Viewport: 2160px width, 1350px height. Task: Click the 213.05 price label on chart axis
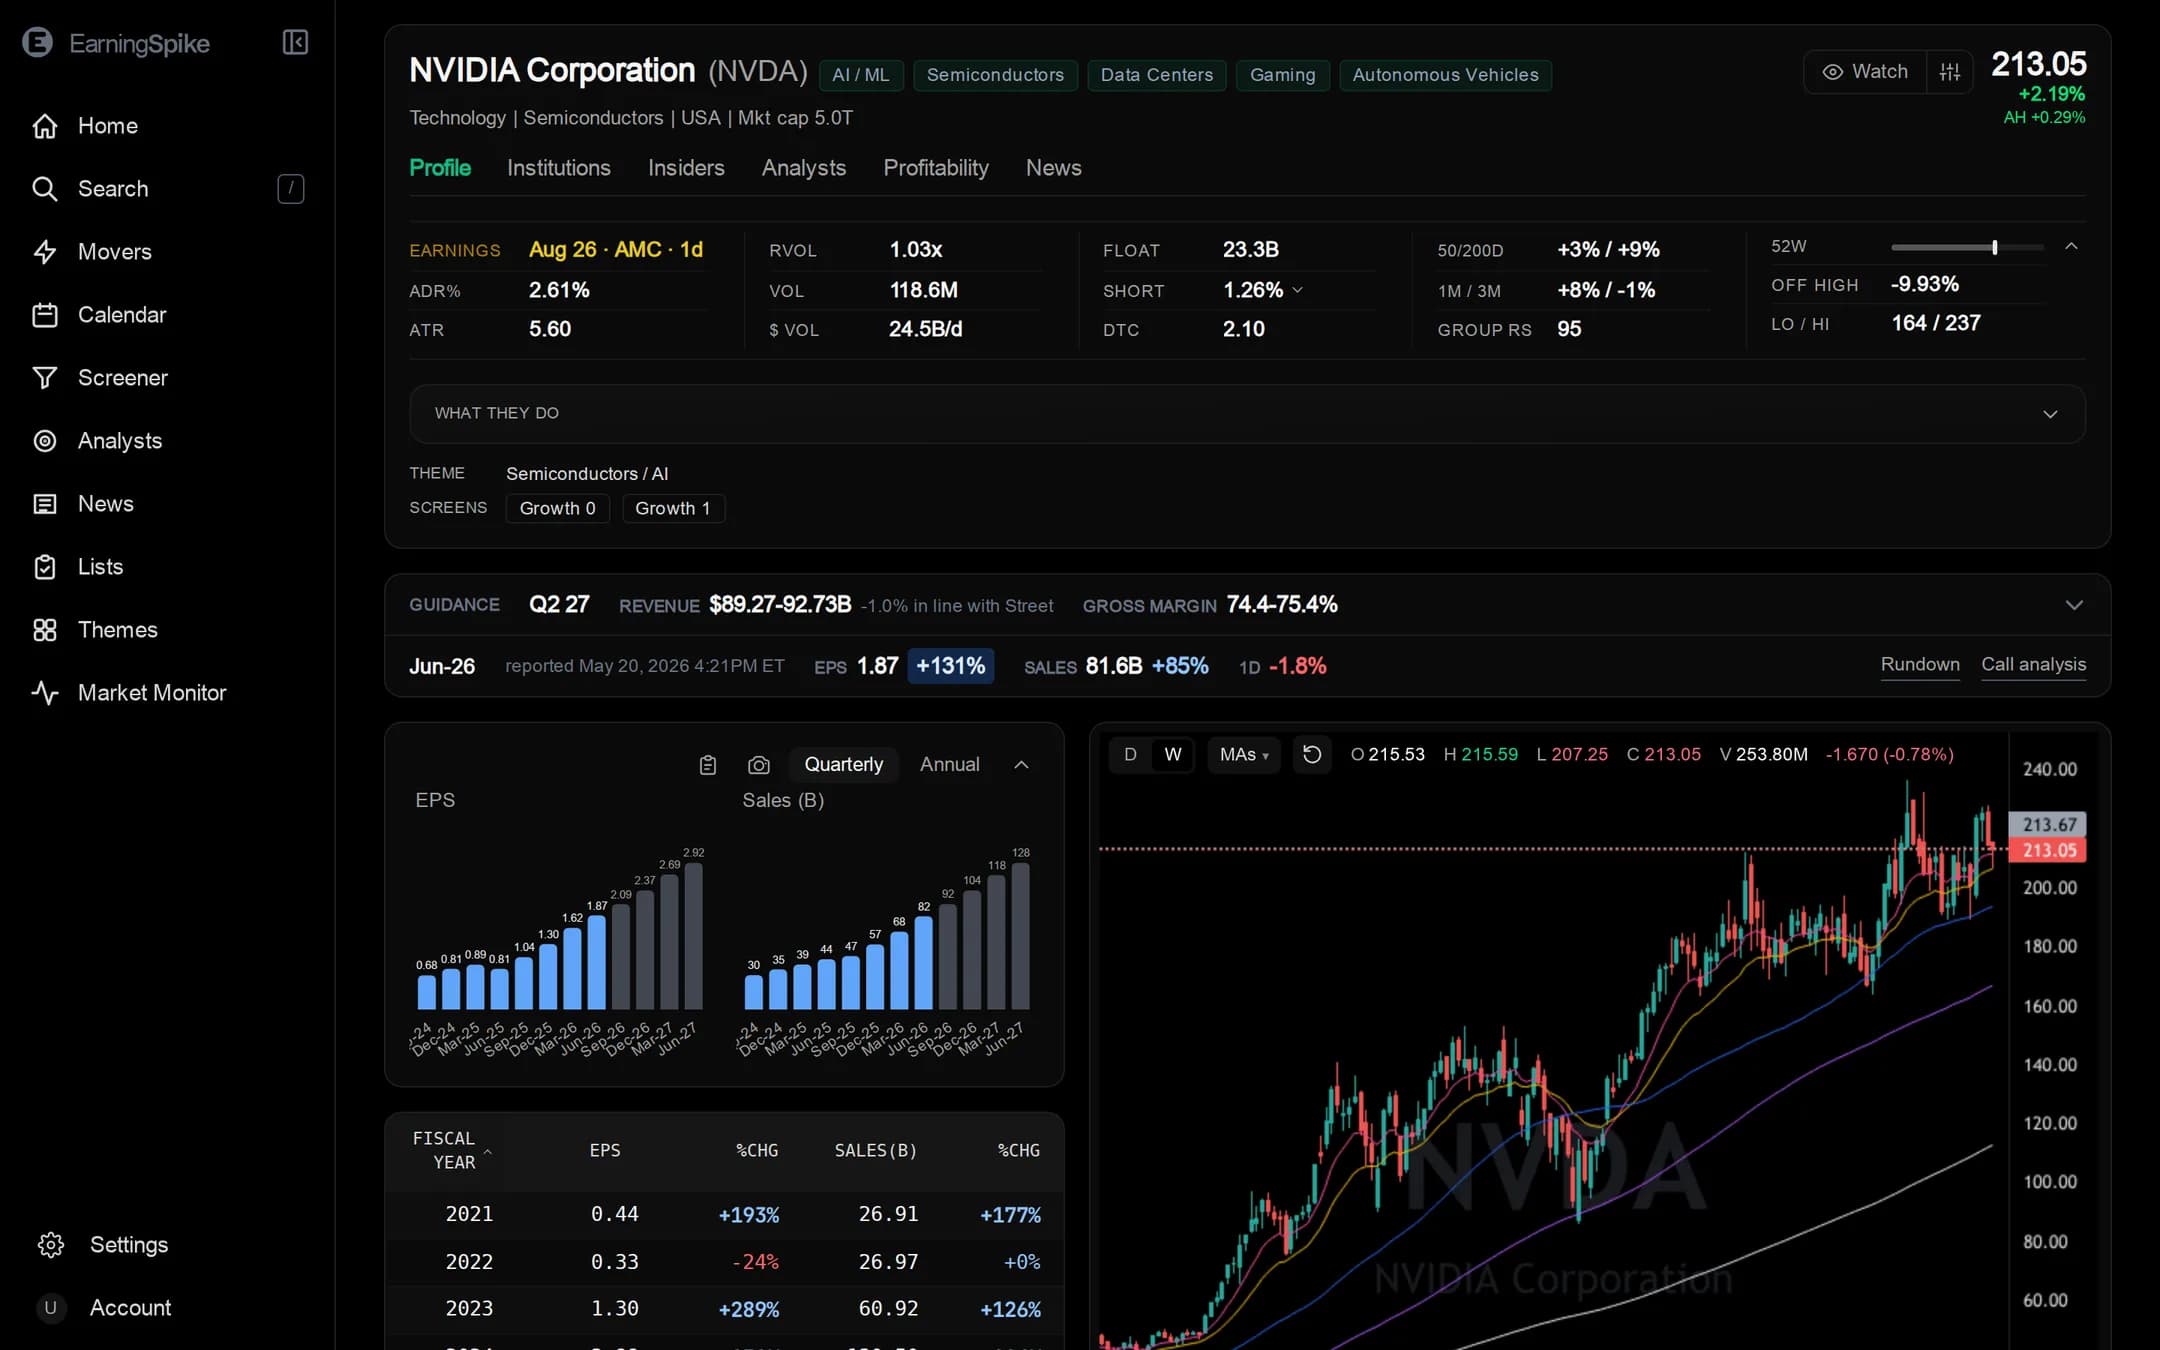(2048, 851)
